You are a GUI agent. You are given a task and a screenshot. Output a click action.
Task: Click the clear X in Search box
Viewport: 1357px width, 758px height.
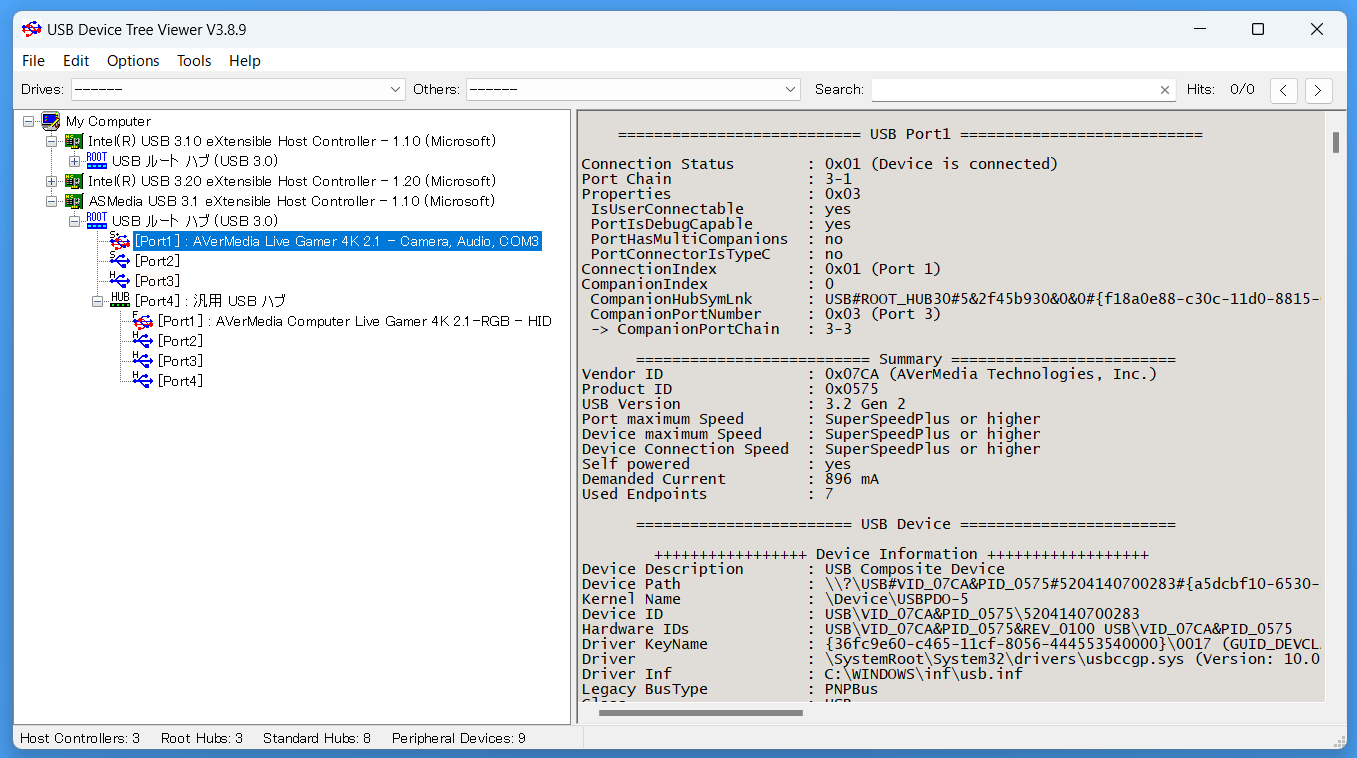click(x=1164, y=90)
